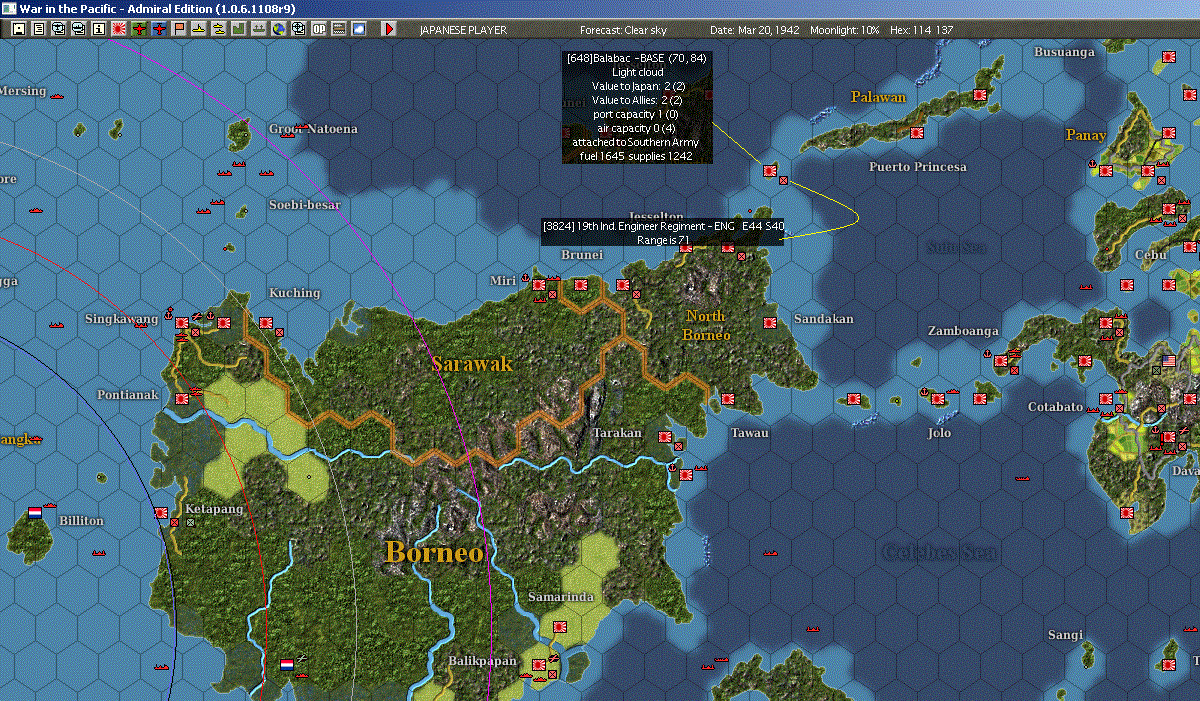
Task: Click the double yellow ships toolbar icon
Action: [x=218, y=29]
